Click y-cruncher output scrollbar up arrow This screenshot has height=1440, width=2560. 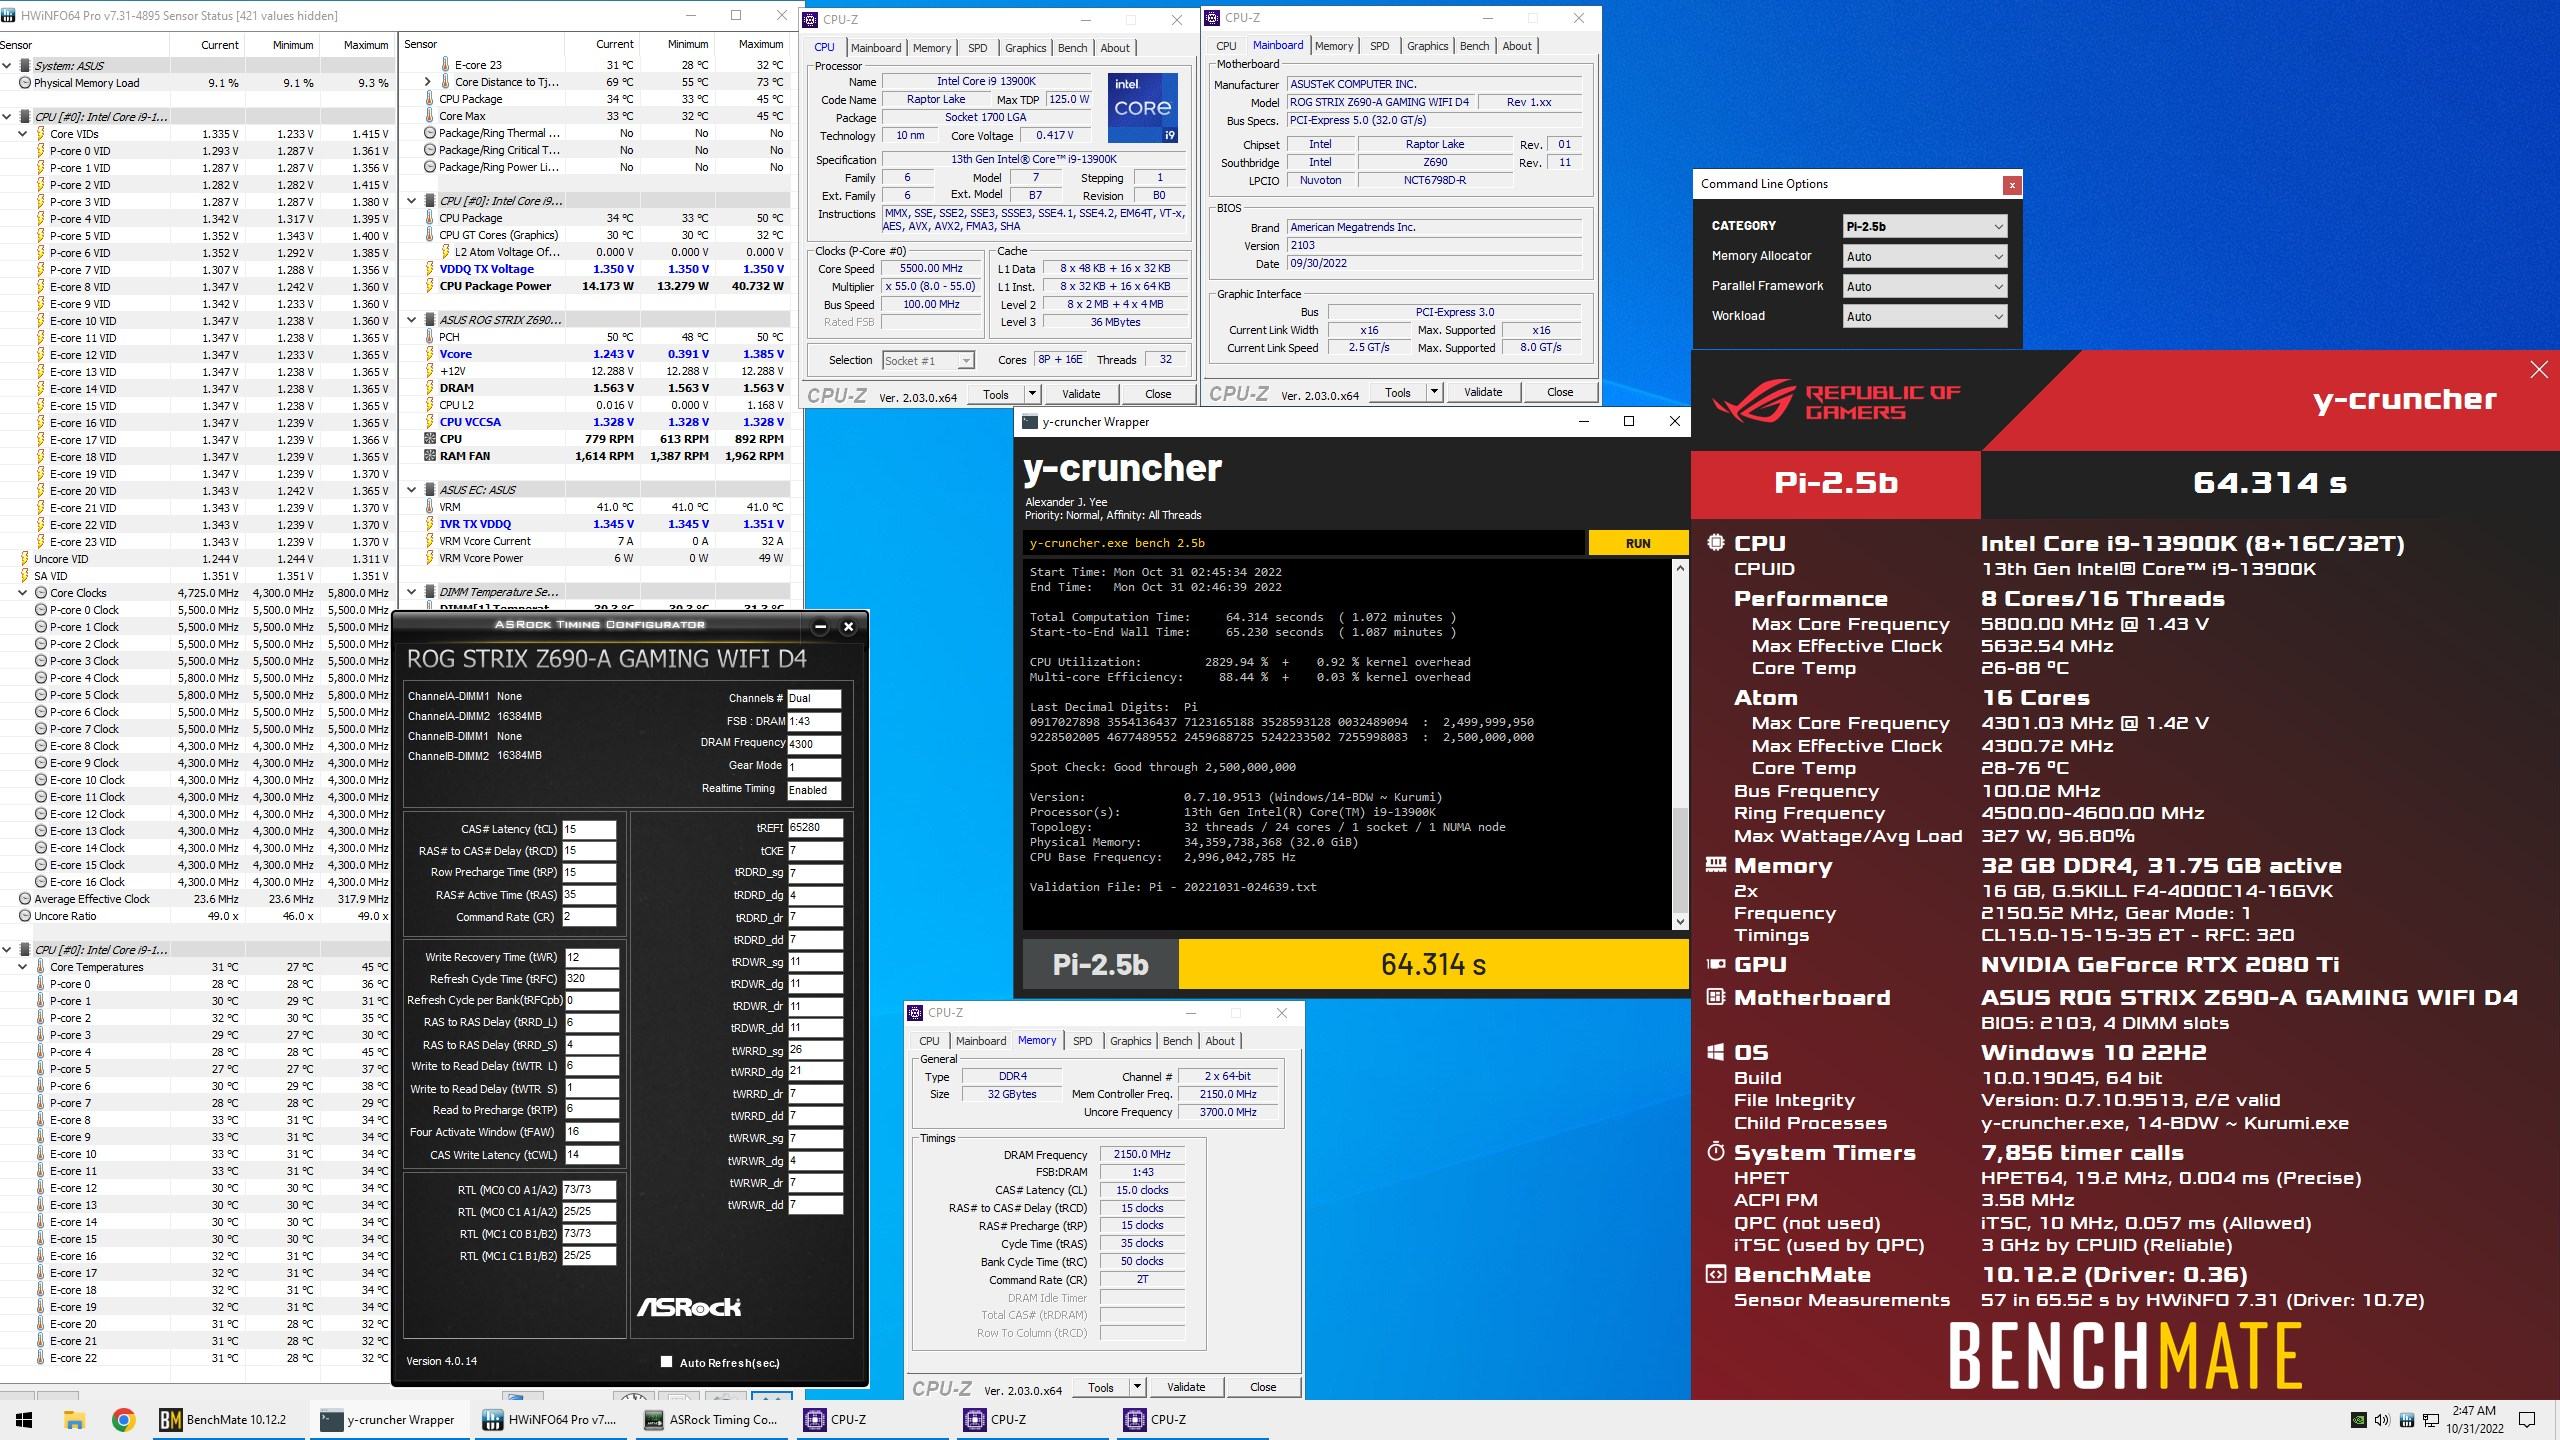(x=1679, y=568)
